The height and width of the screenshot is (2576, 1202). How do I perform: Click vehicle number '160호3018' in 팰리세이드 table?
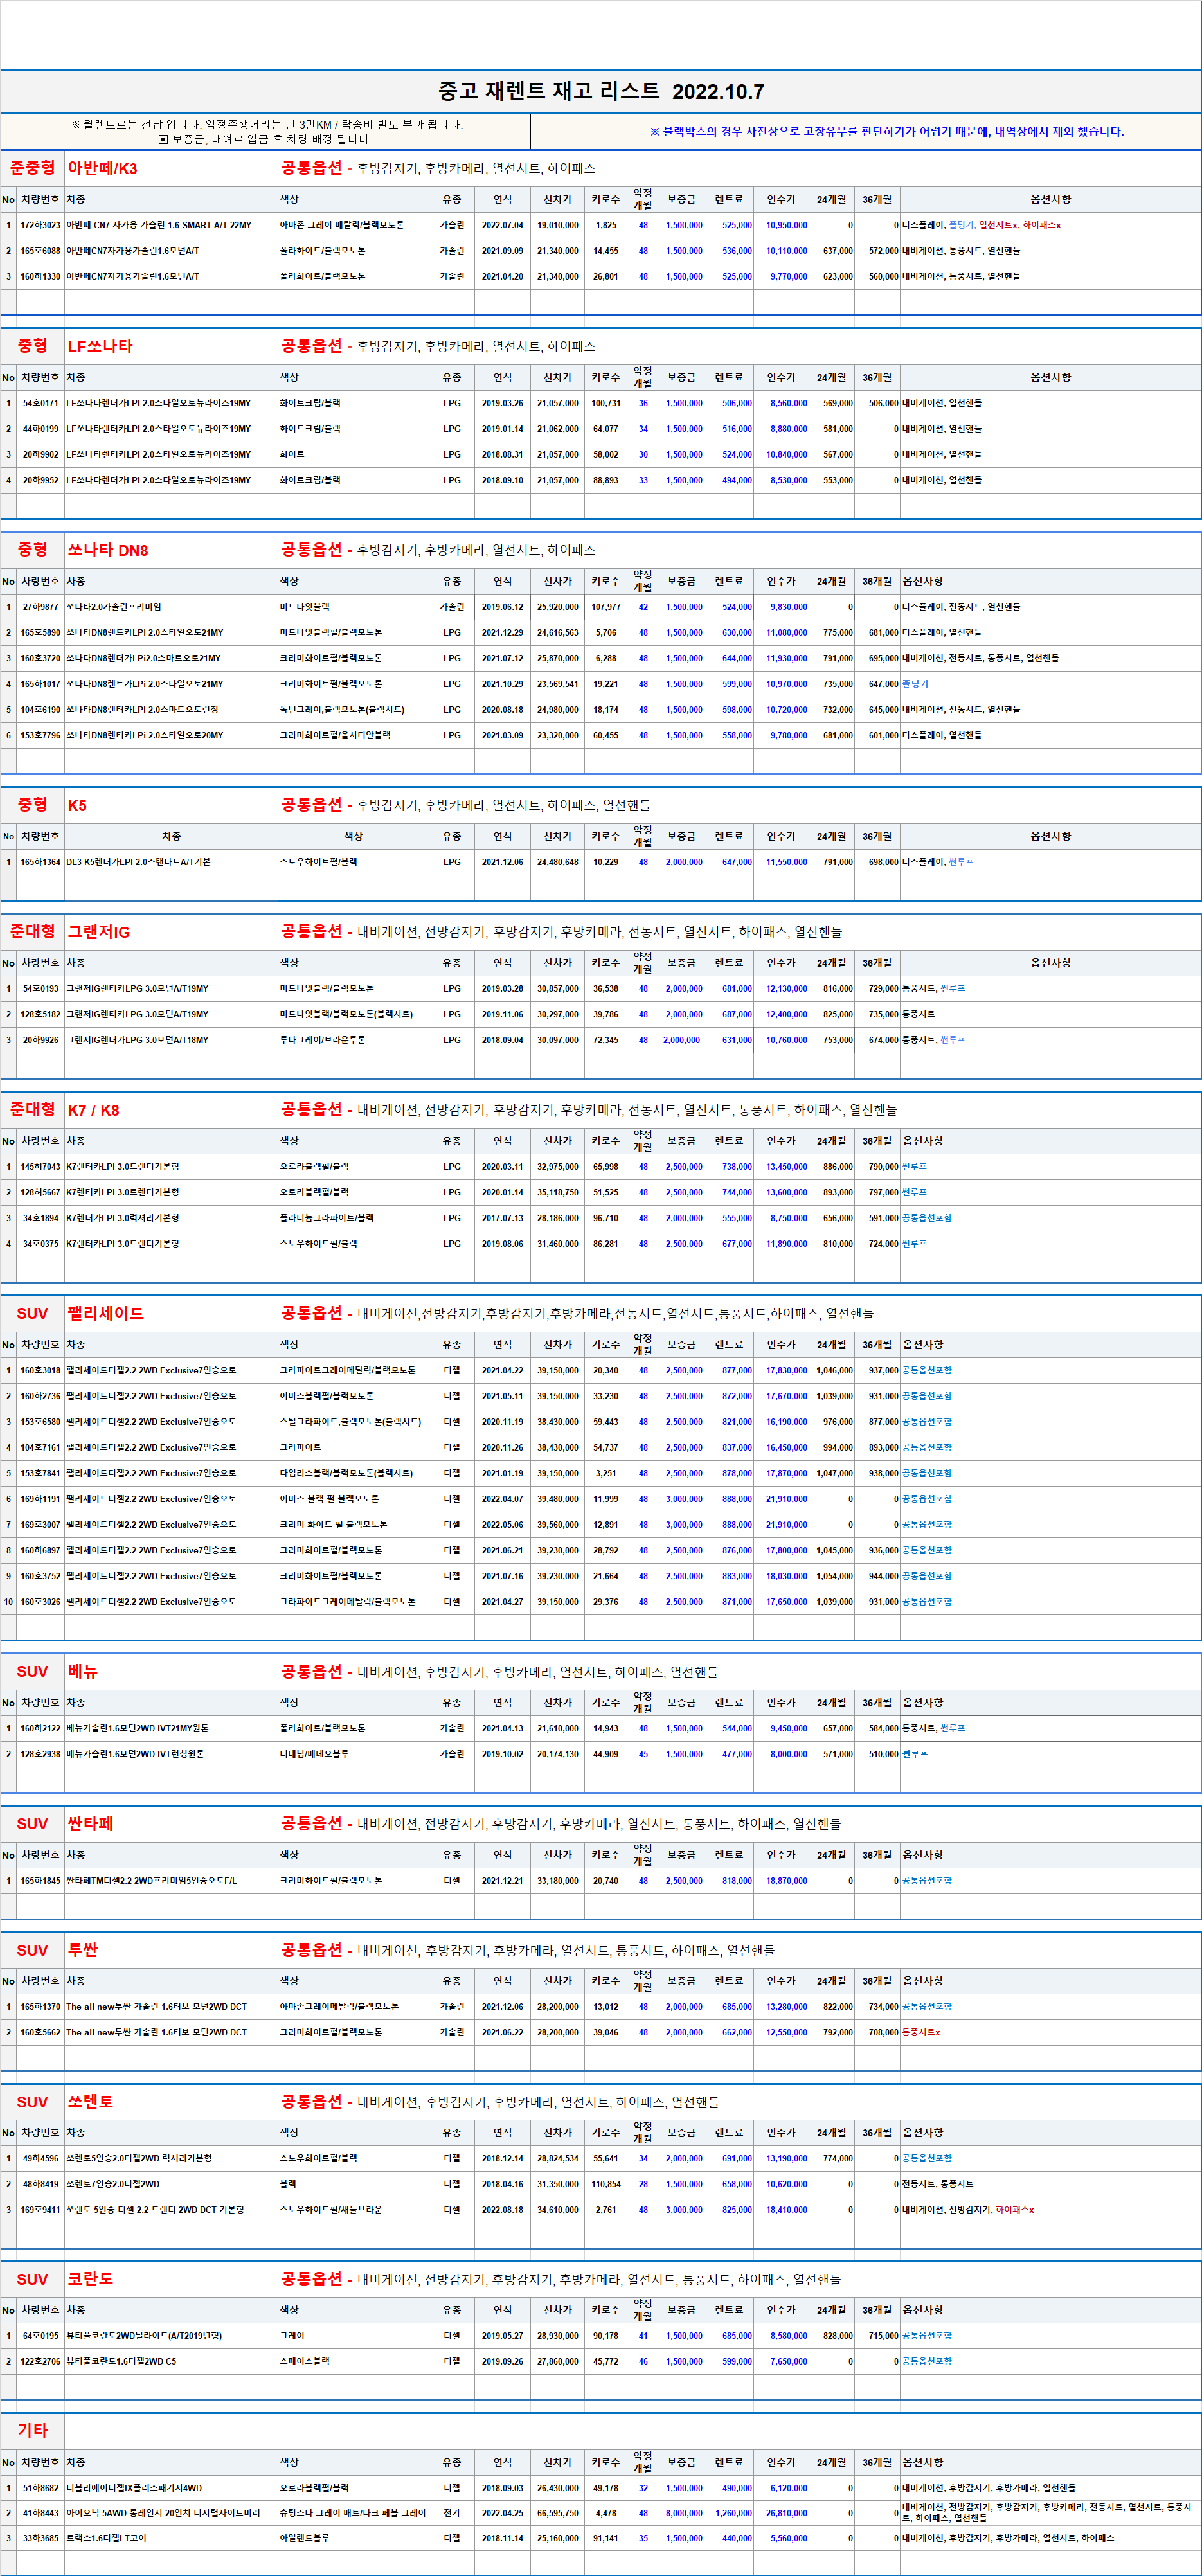click(40, 1370)
